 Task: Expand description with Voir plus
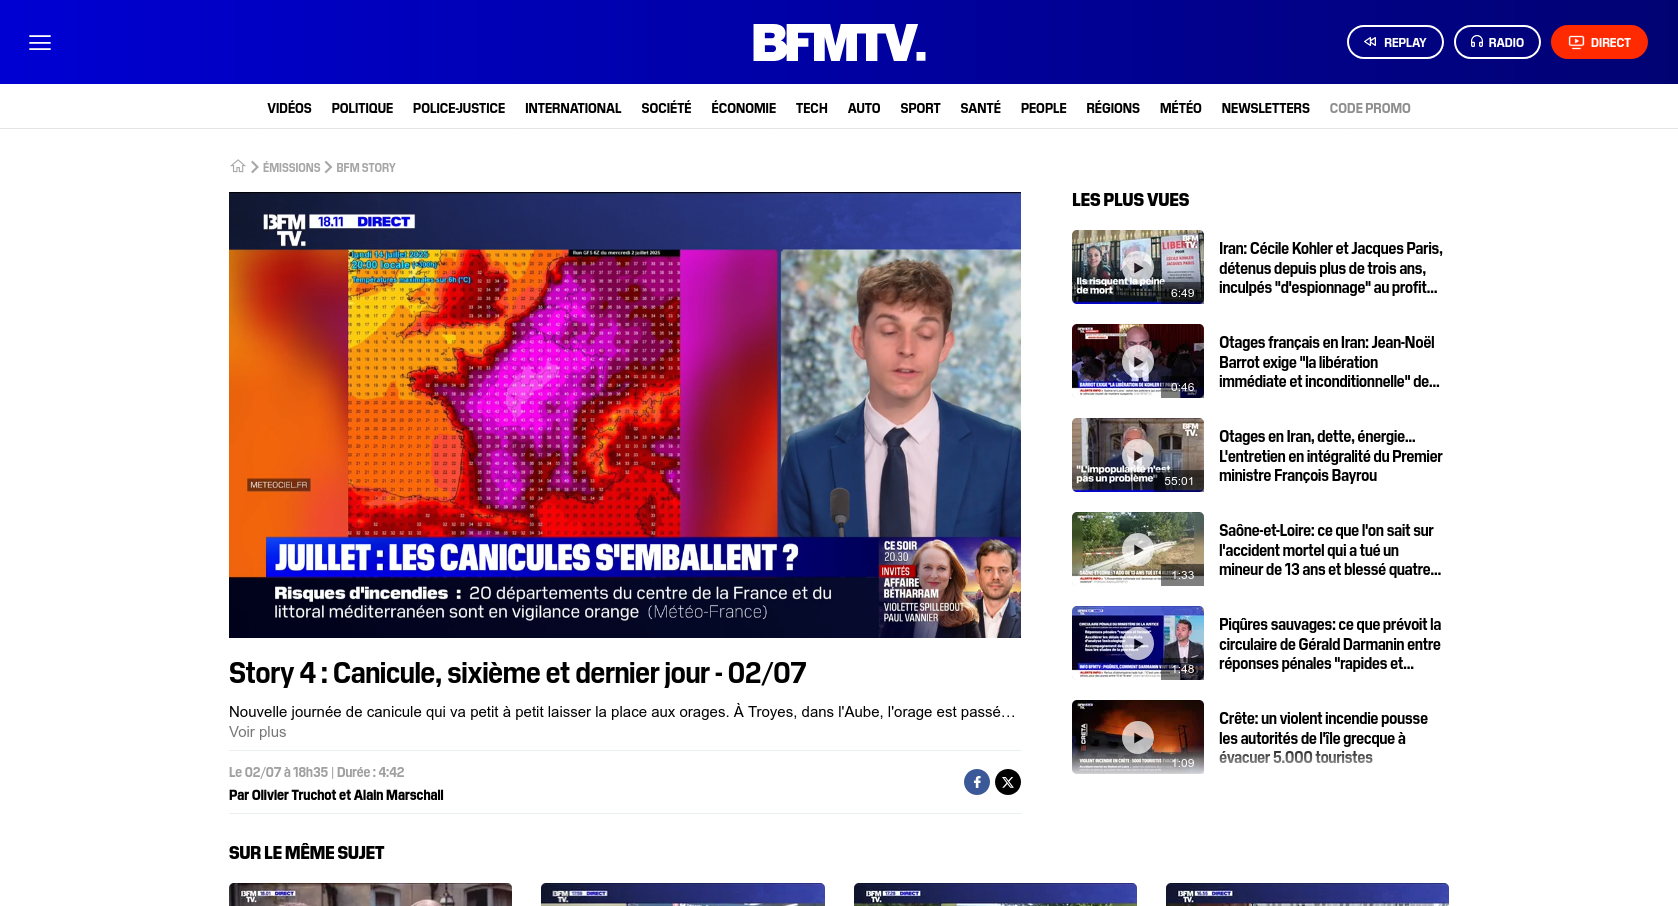pyautogui.click(x=257, y=732)
